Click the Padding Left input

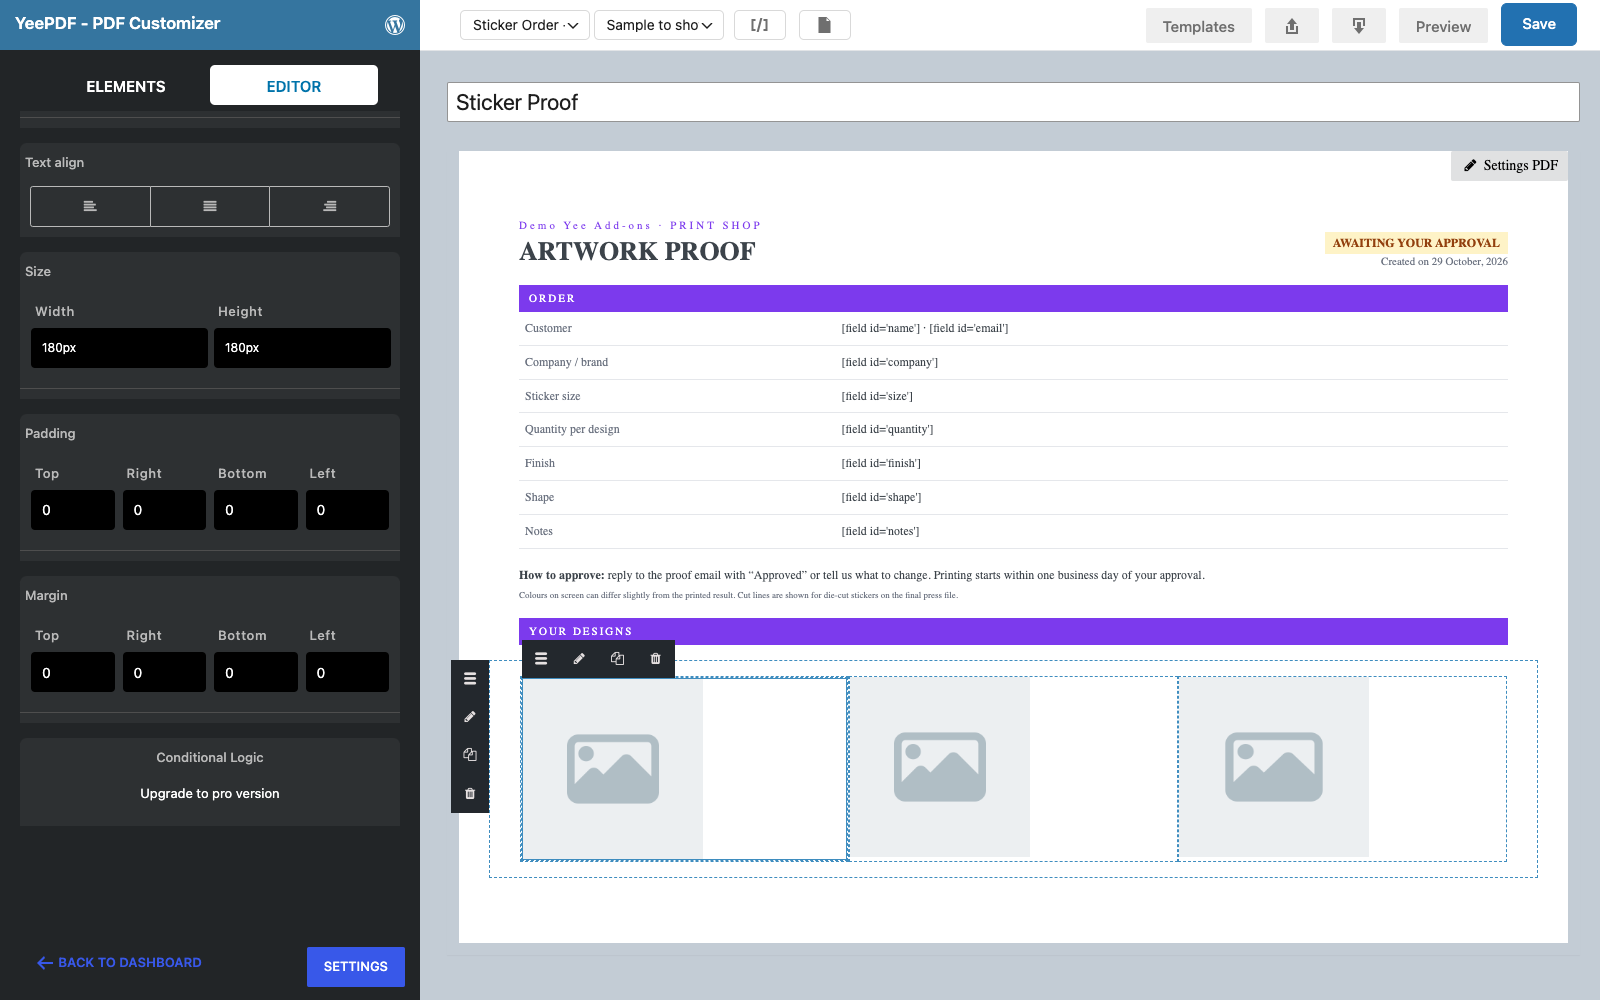point(347,510)
